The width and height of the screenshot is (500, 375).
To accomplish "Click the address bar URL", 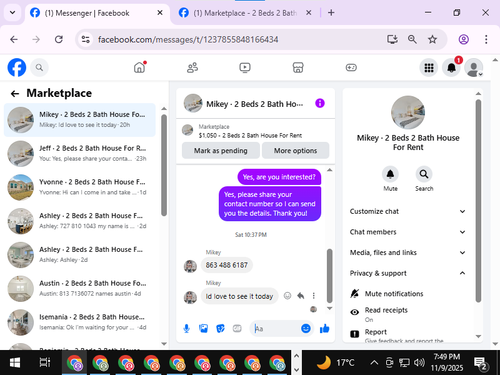I will [188, 40].
